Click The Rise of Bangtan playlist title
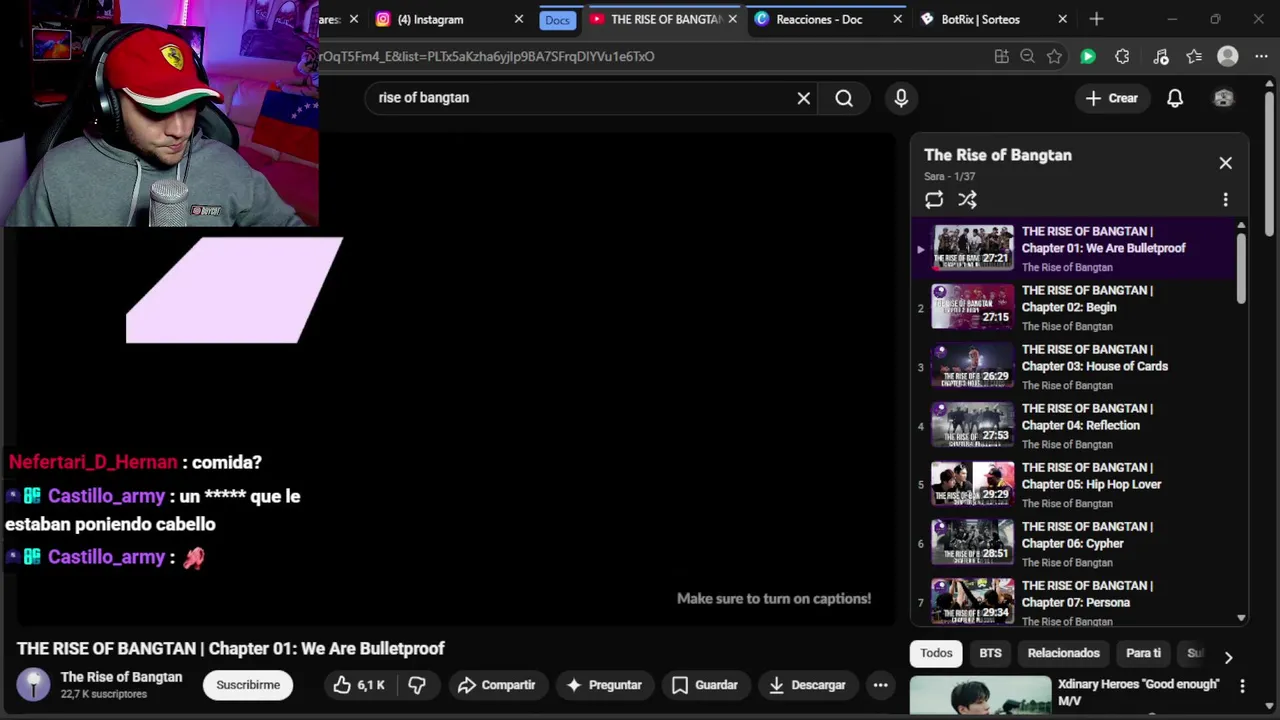1280x720 pixels. click(x=998, y=155)
